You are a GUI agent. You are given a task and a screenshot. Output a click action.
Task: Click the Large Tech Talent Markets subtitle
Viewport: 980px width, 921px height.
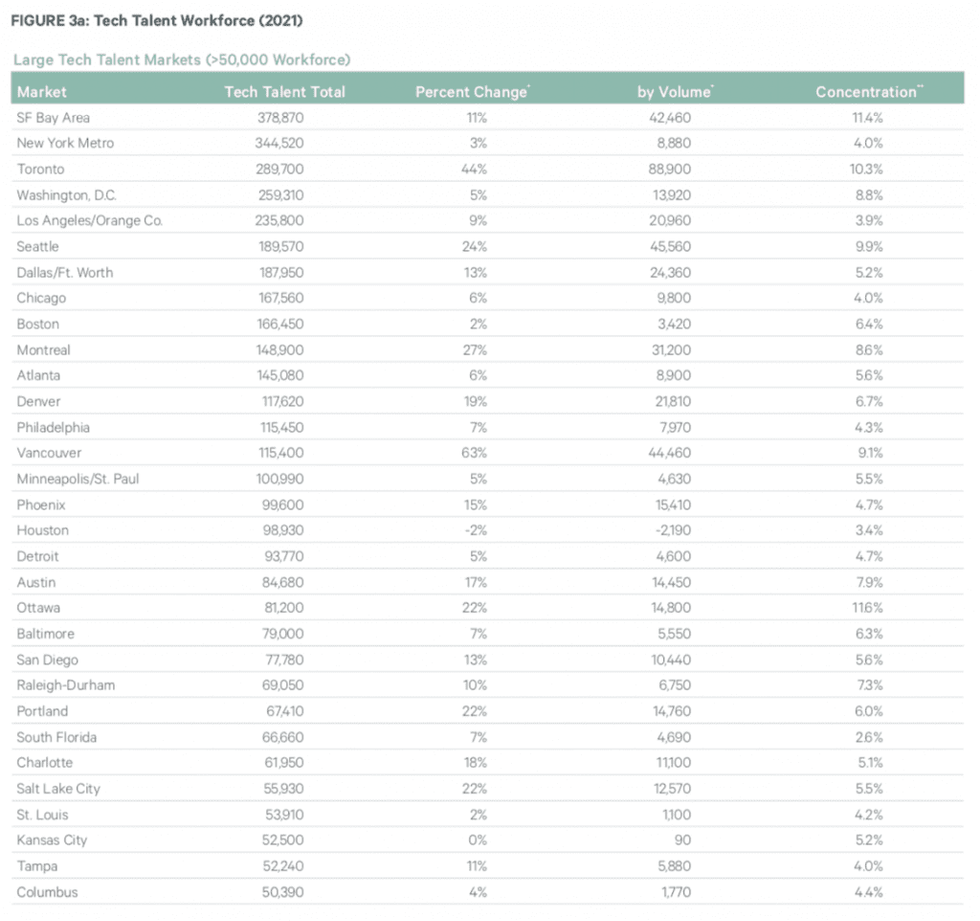point(182,60)
